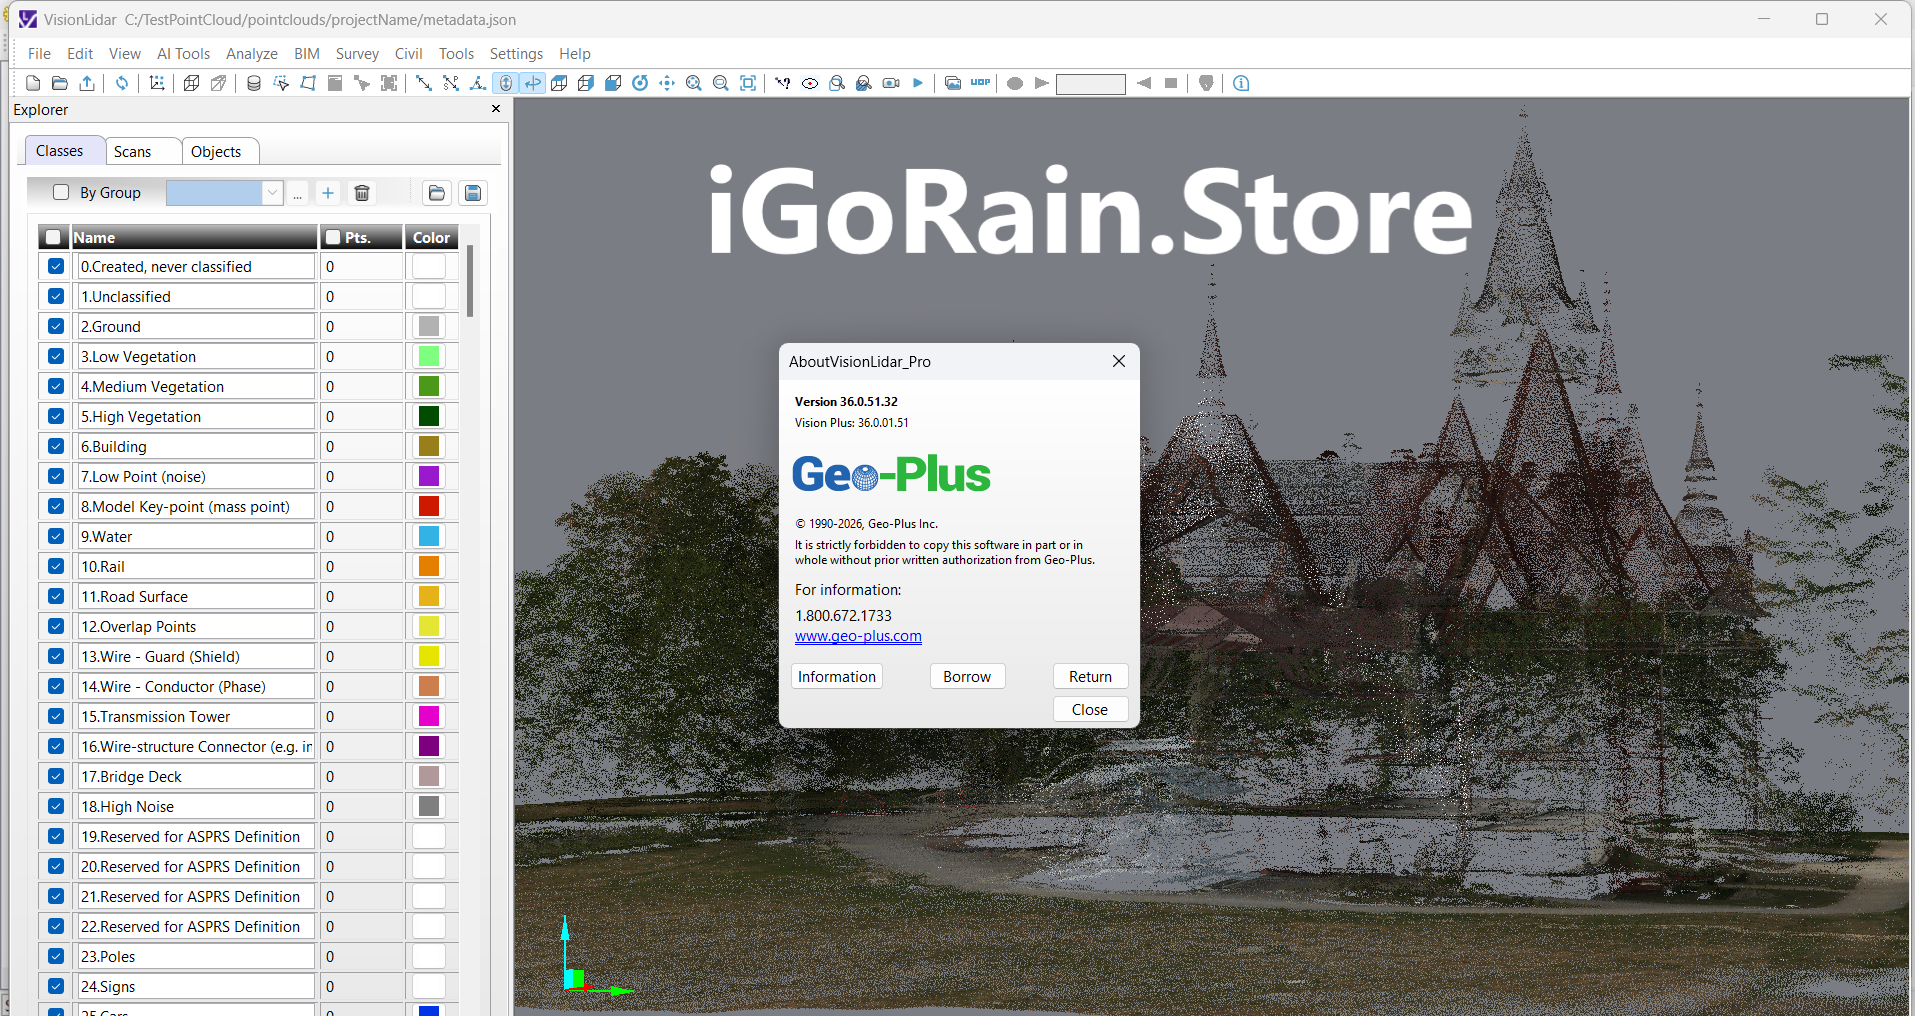Open the AI Tools menu
This screenshot has height=1016, width=1915.
click(183, 53)
